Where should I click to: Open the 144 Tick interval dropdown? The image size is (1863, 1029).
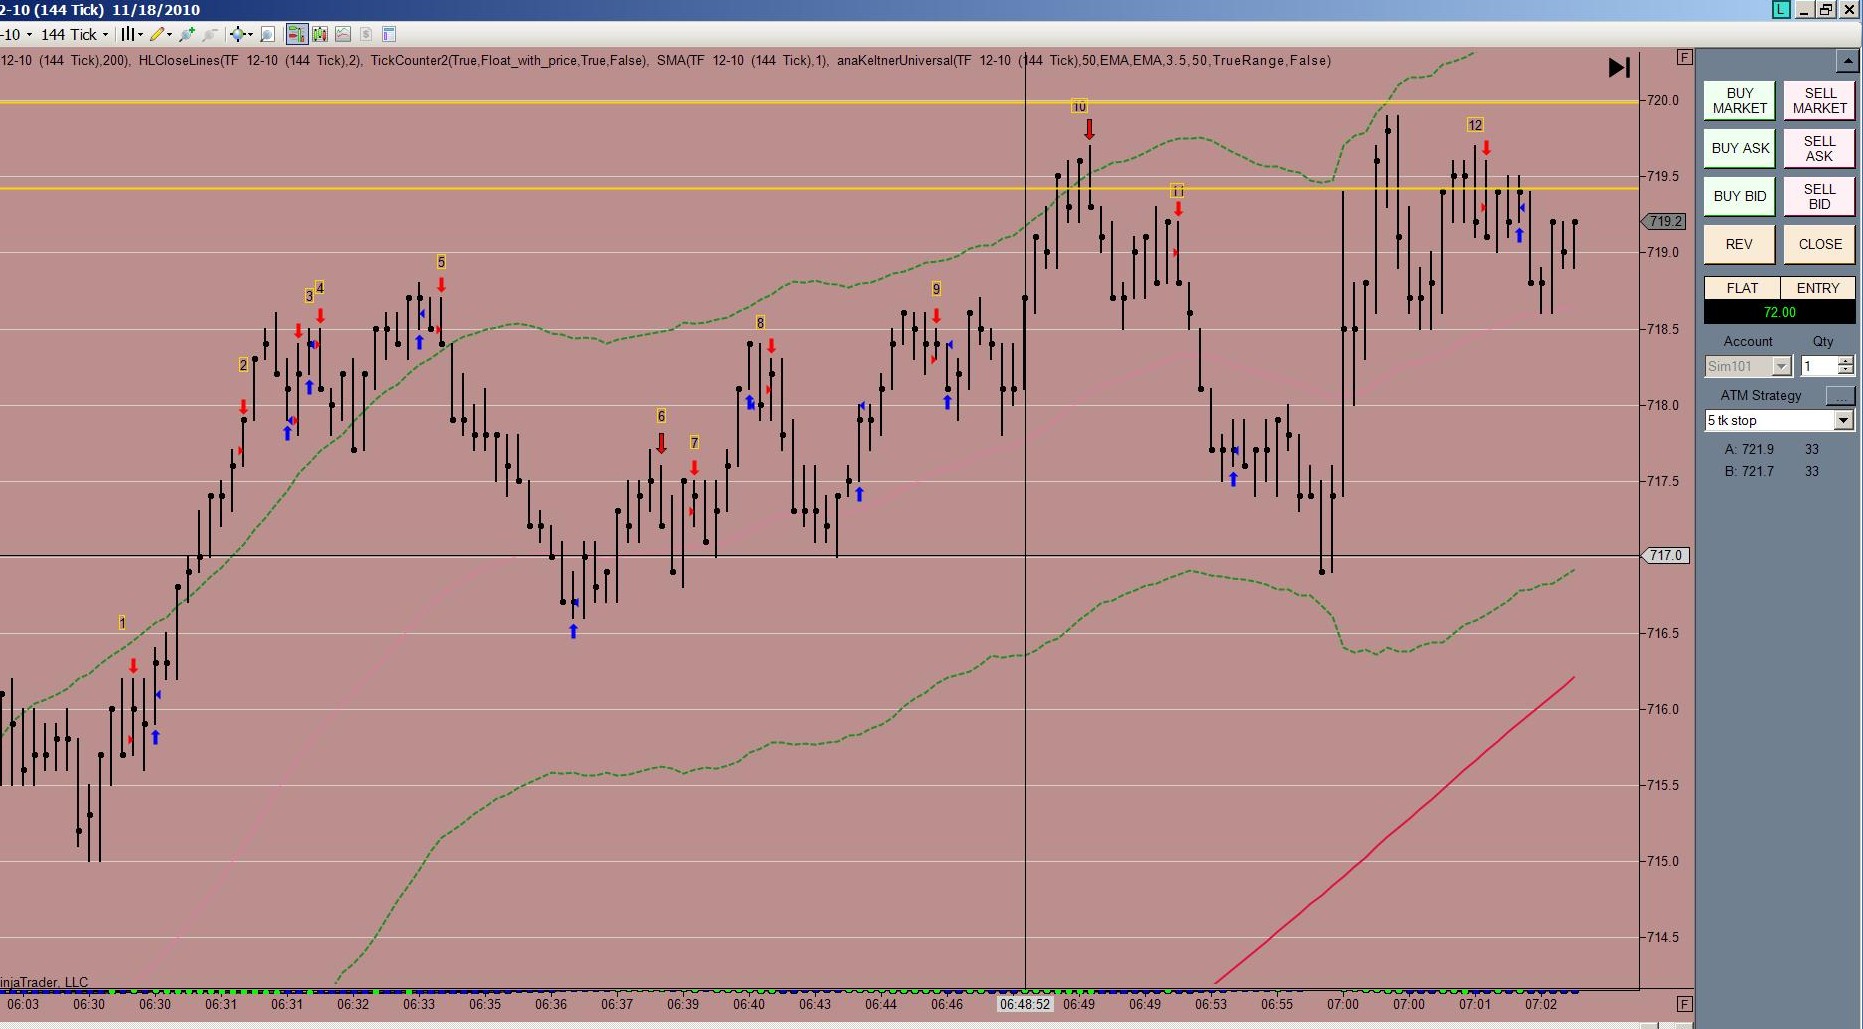pyautogui.click(x=74, y=34)
